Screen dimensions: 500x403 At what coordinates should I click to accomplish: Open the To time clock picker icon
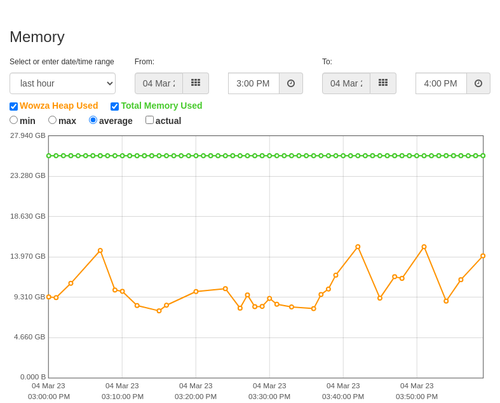pos(478,83)
